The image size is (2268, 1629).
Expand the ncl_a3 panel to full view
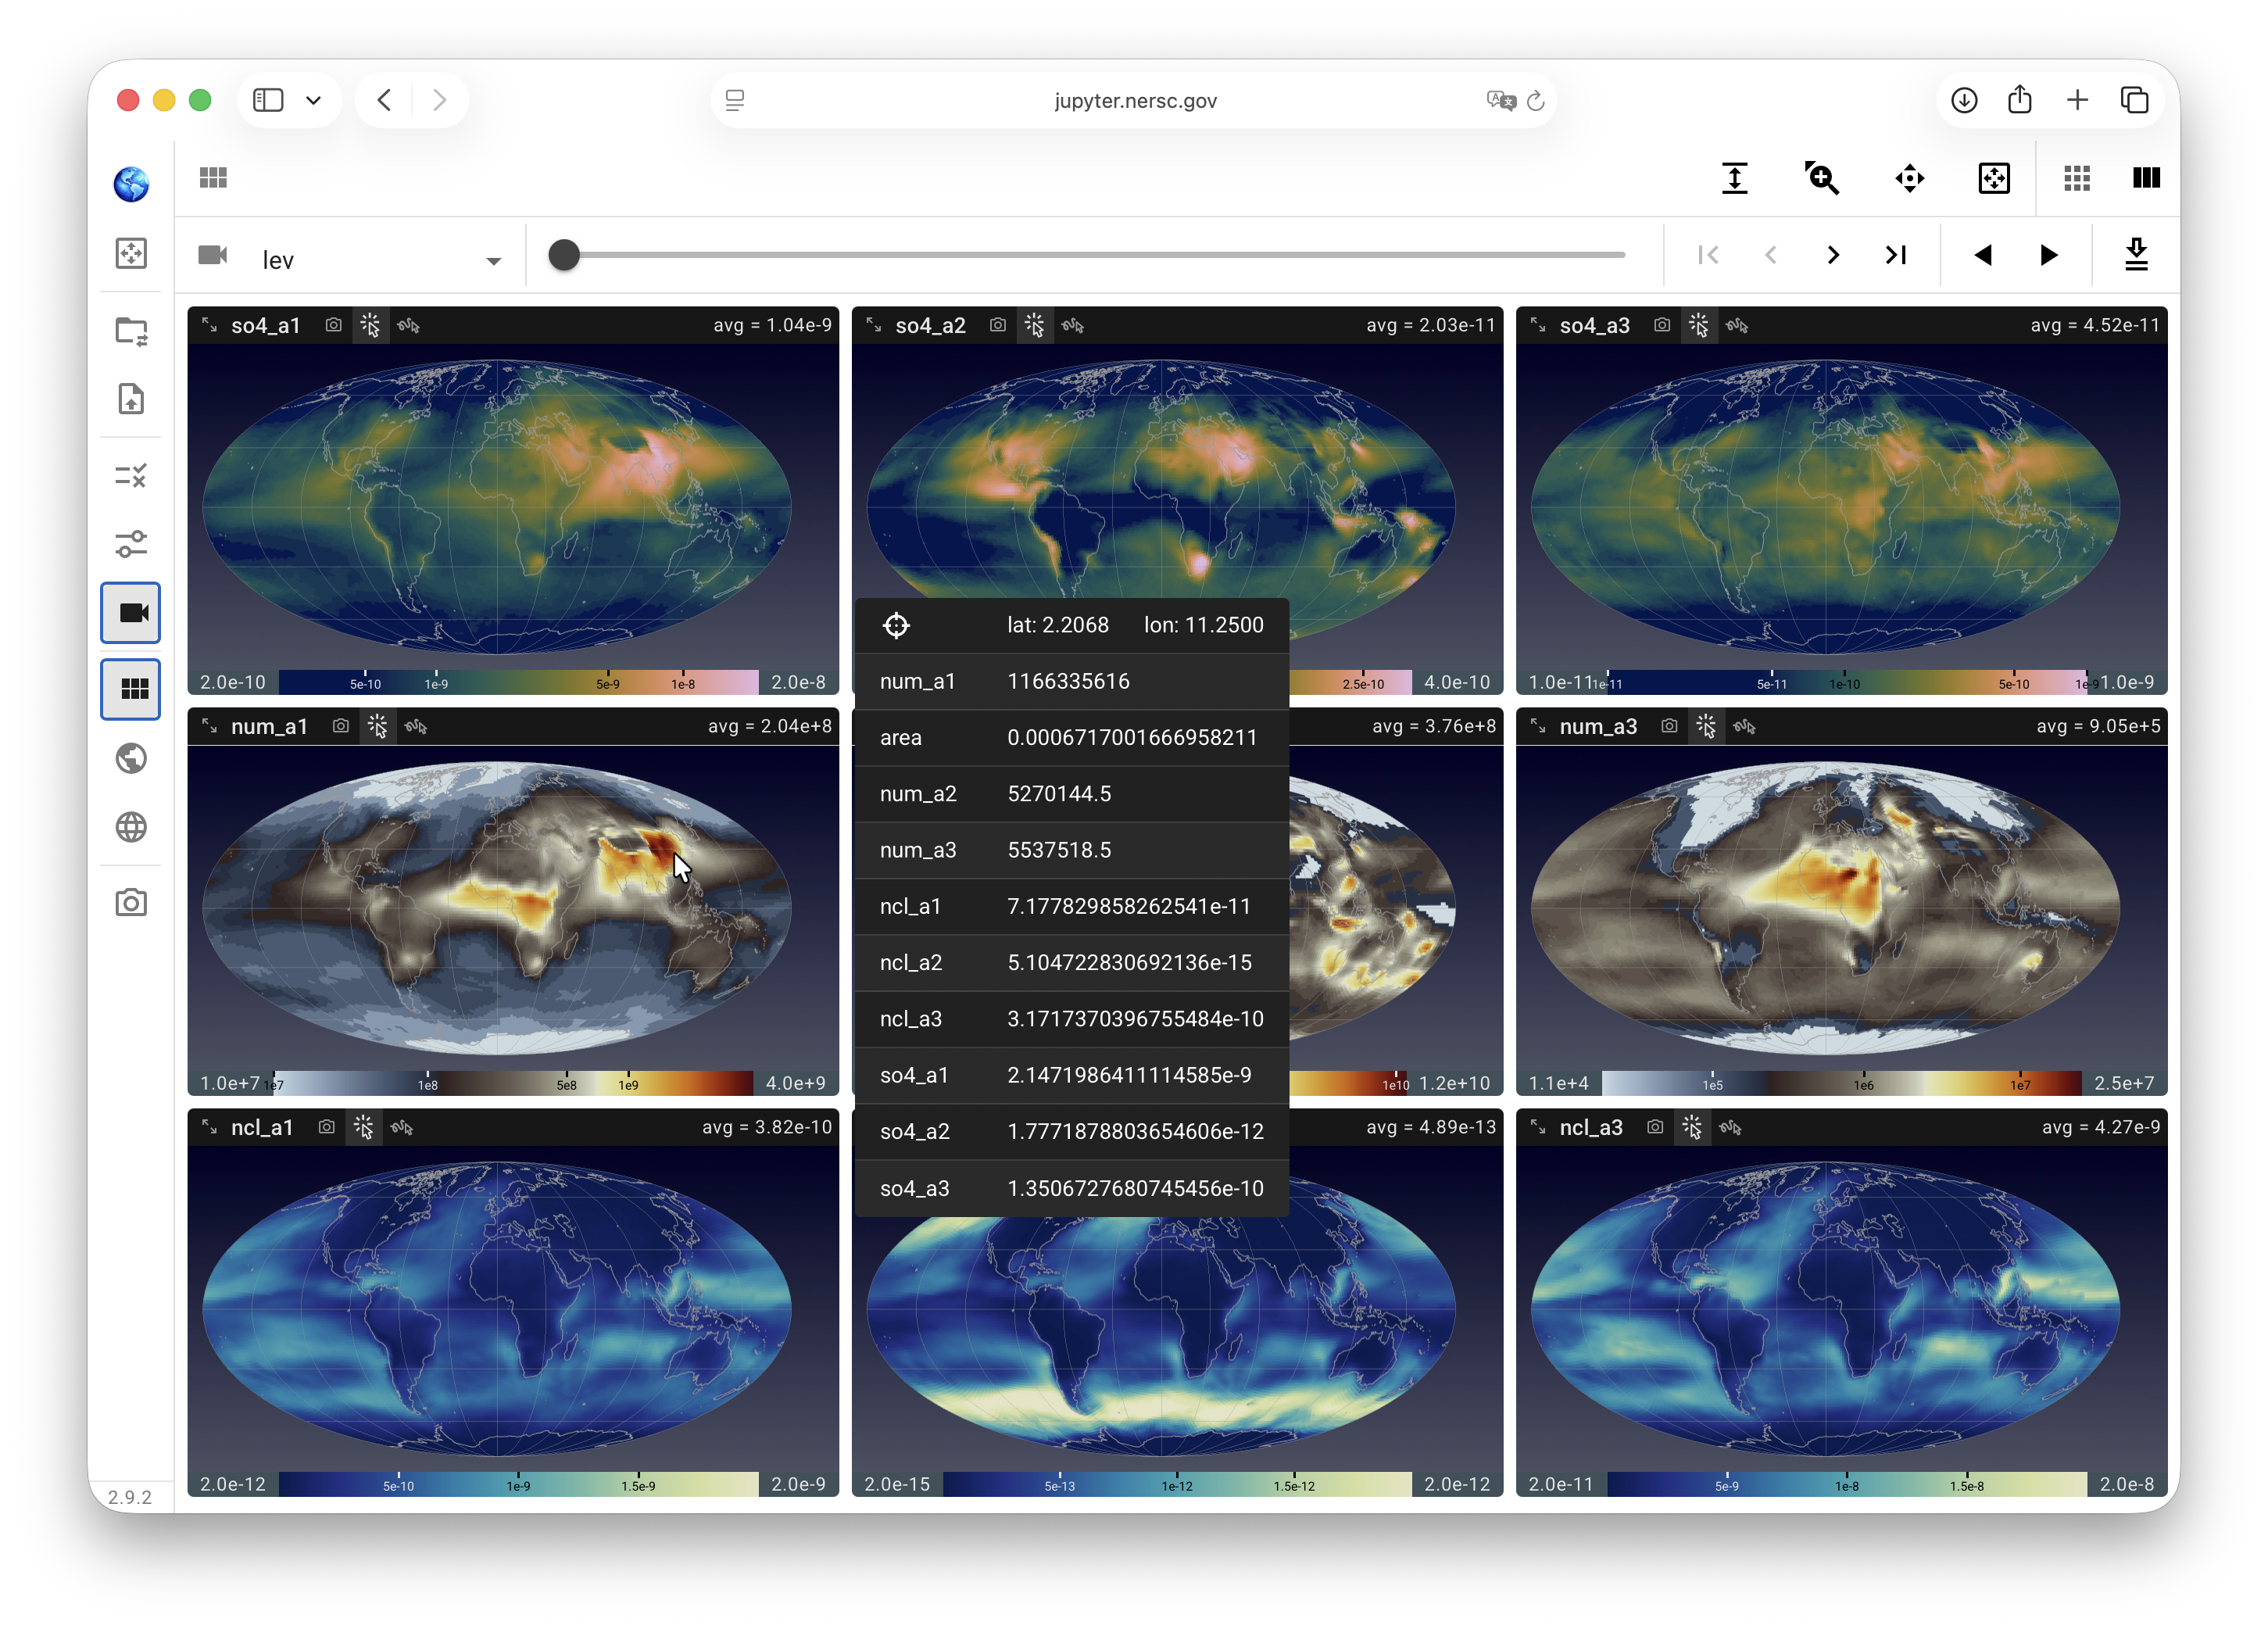coord(1538,1127)
